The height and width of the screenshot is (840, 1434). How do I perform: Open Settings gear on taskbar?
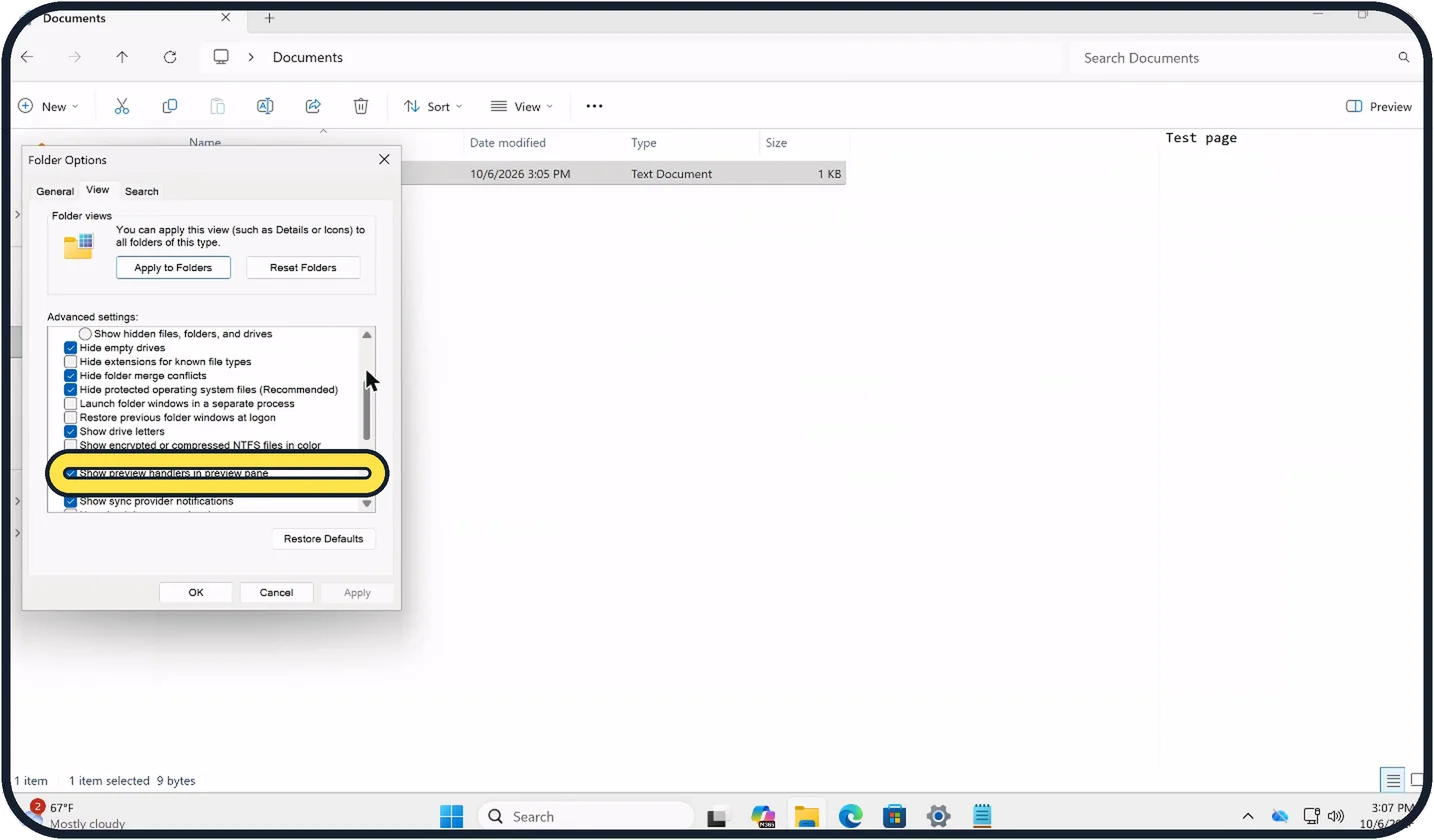(x=938, y=816)
